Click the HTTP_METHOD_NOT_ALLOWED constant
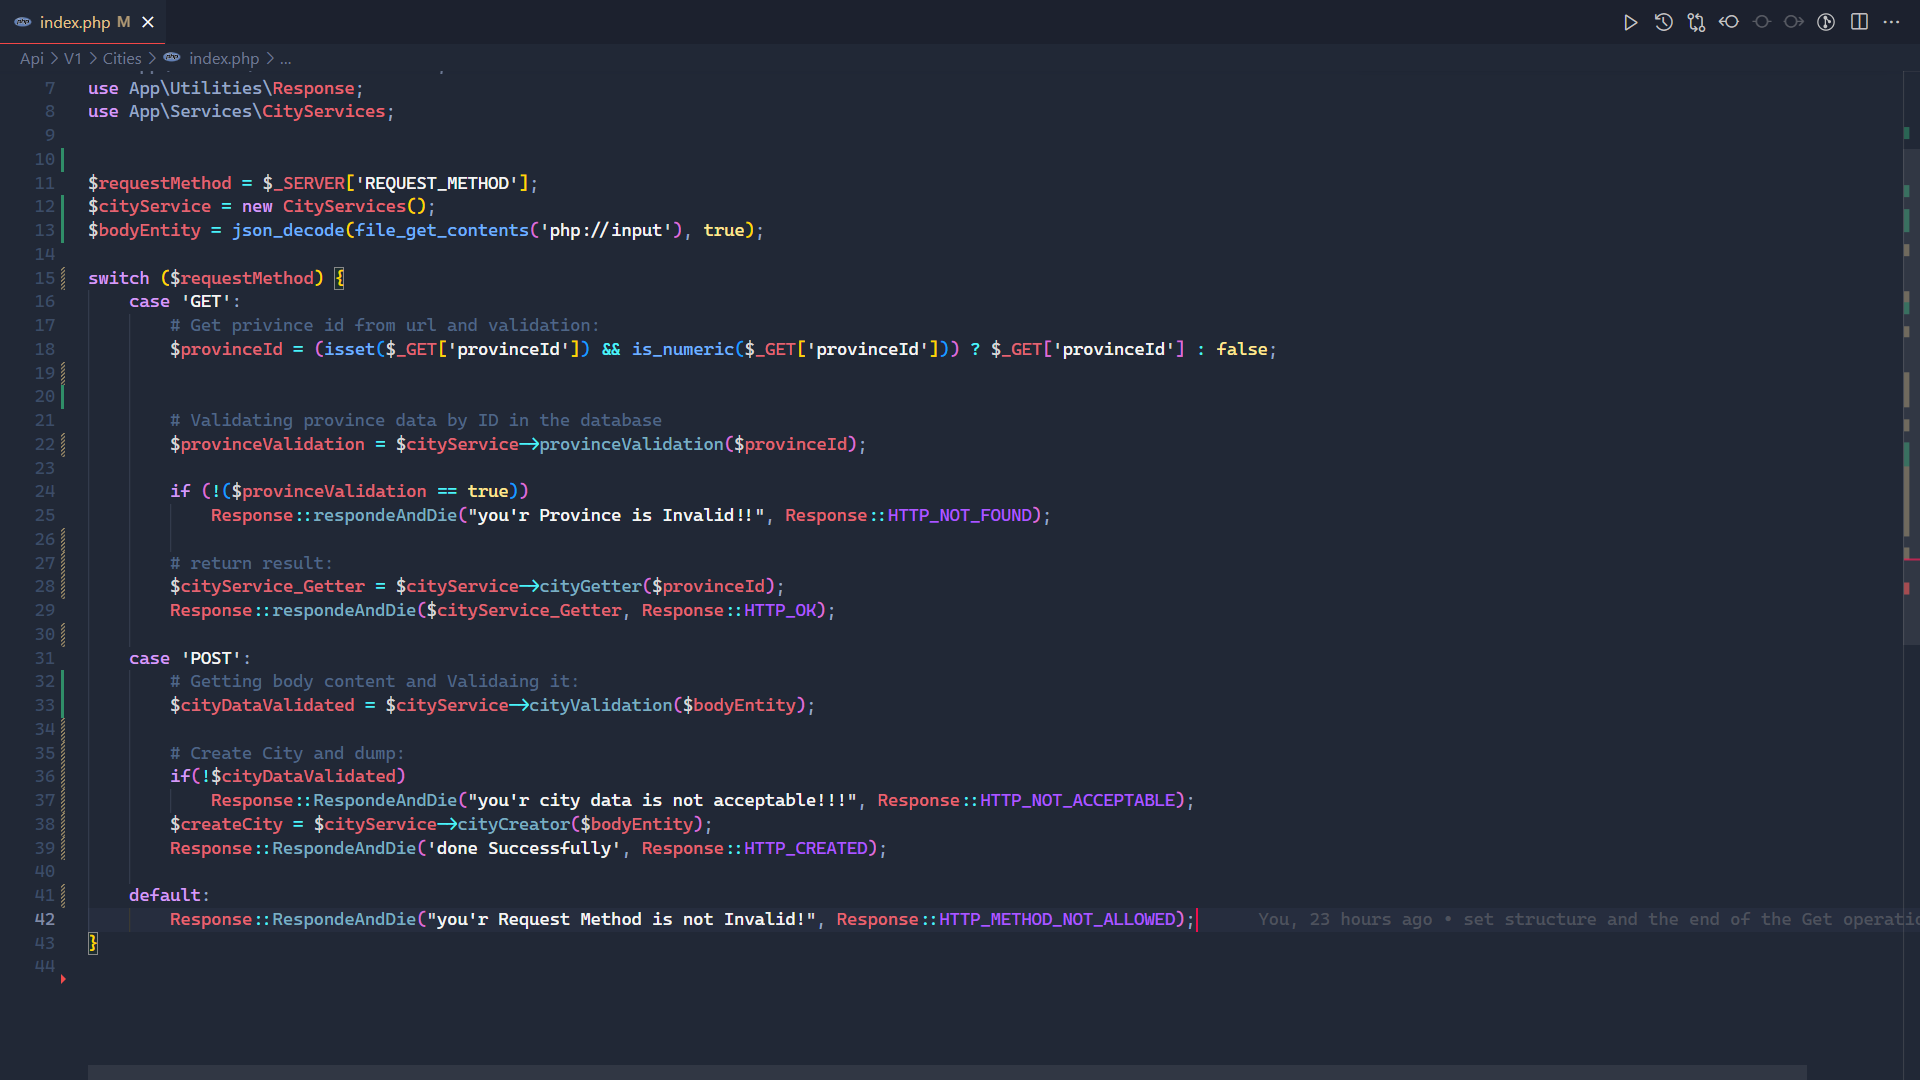Screen dimensions: 1920x1080 1057,920
